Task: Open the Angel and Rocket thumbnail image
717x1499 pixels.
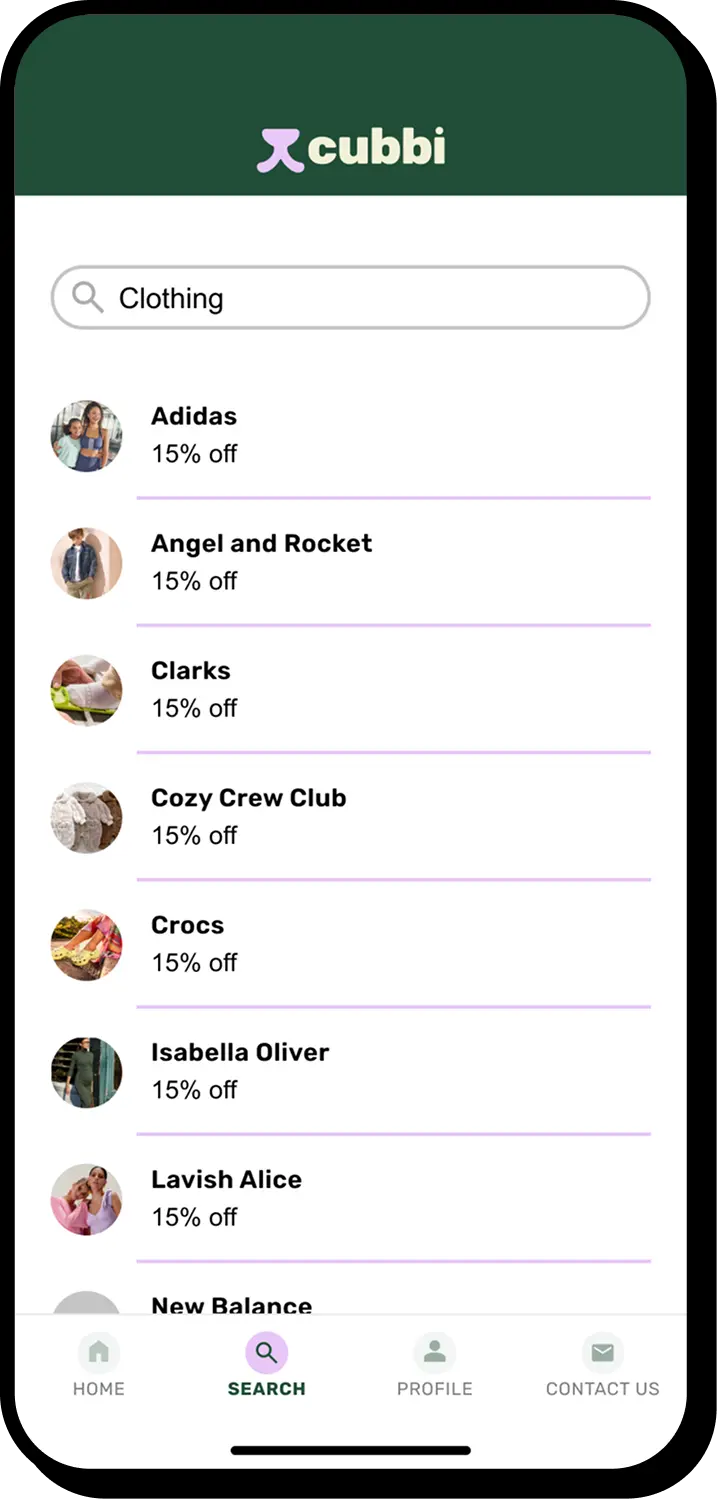Action: 87,563
